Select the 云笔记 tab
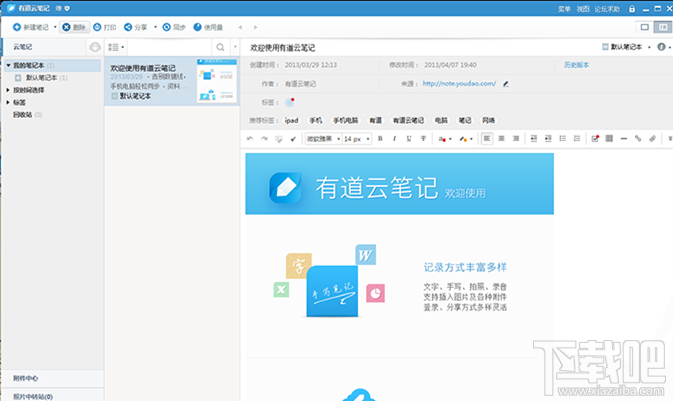The image size is (673, 401). pos(23,47)
